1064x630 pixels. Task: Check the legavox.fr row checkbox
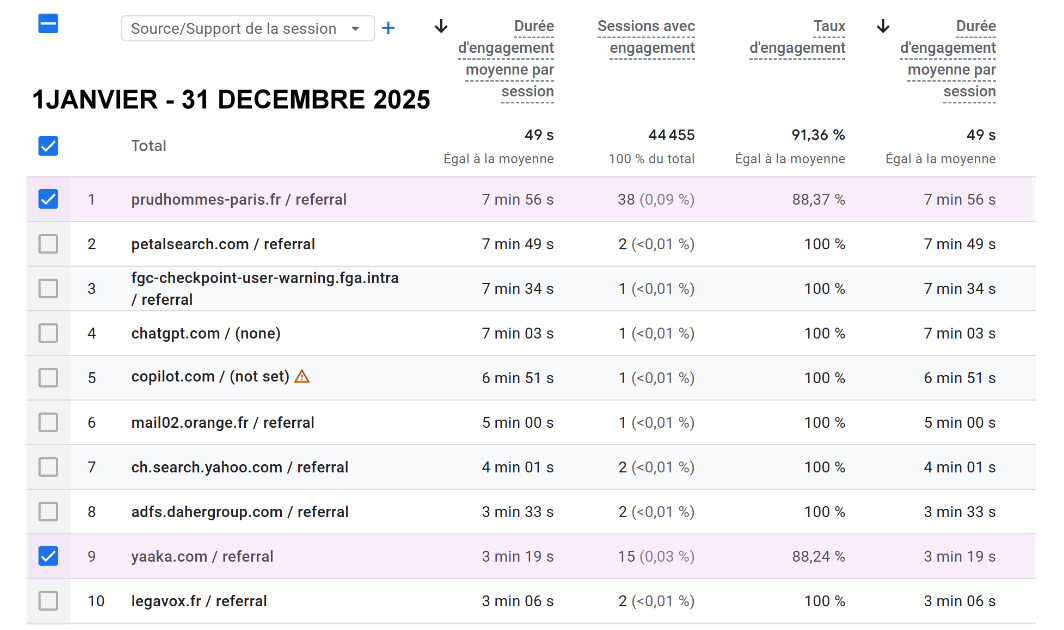coord(48,601)
